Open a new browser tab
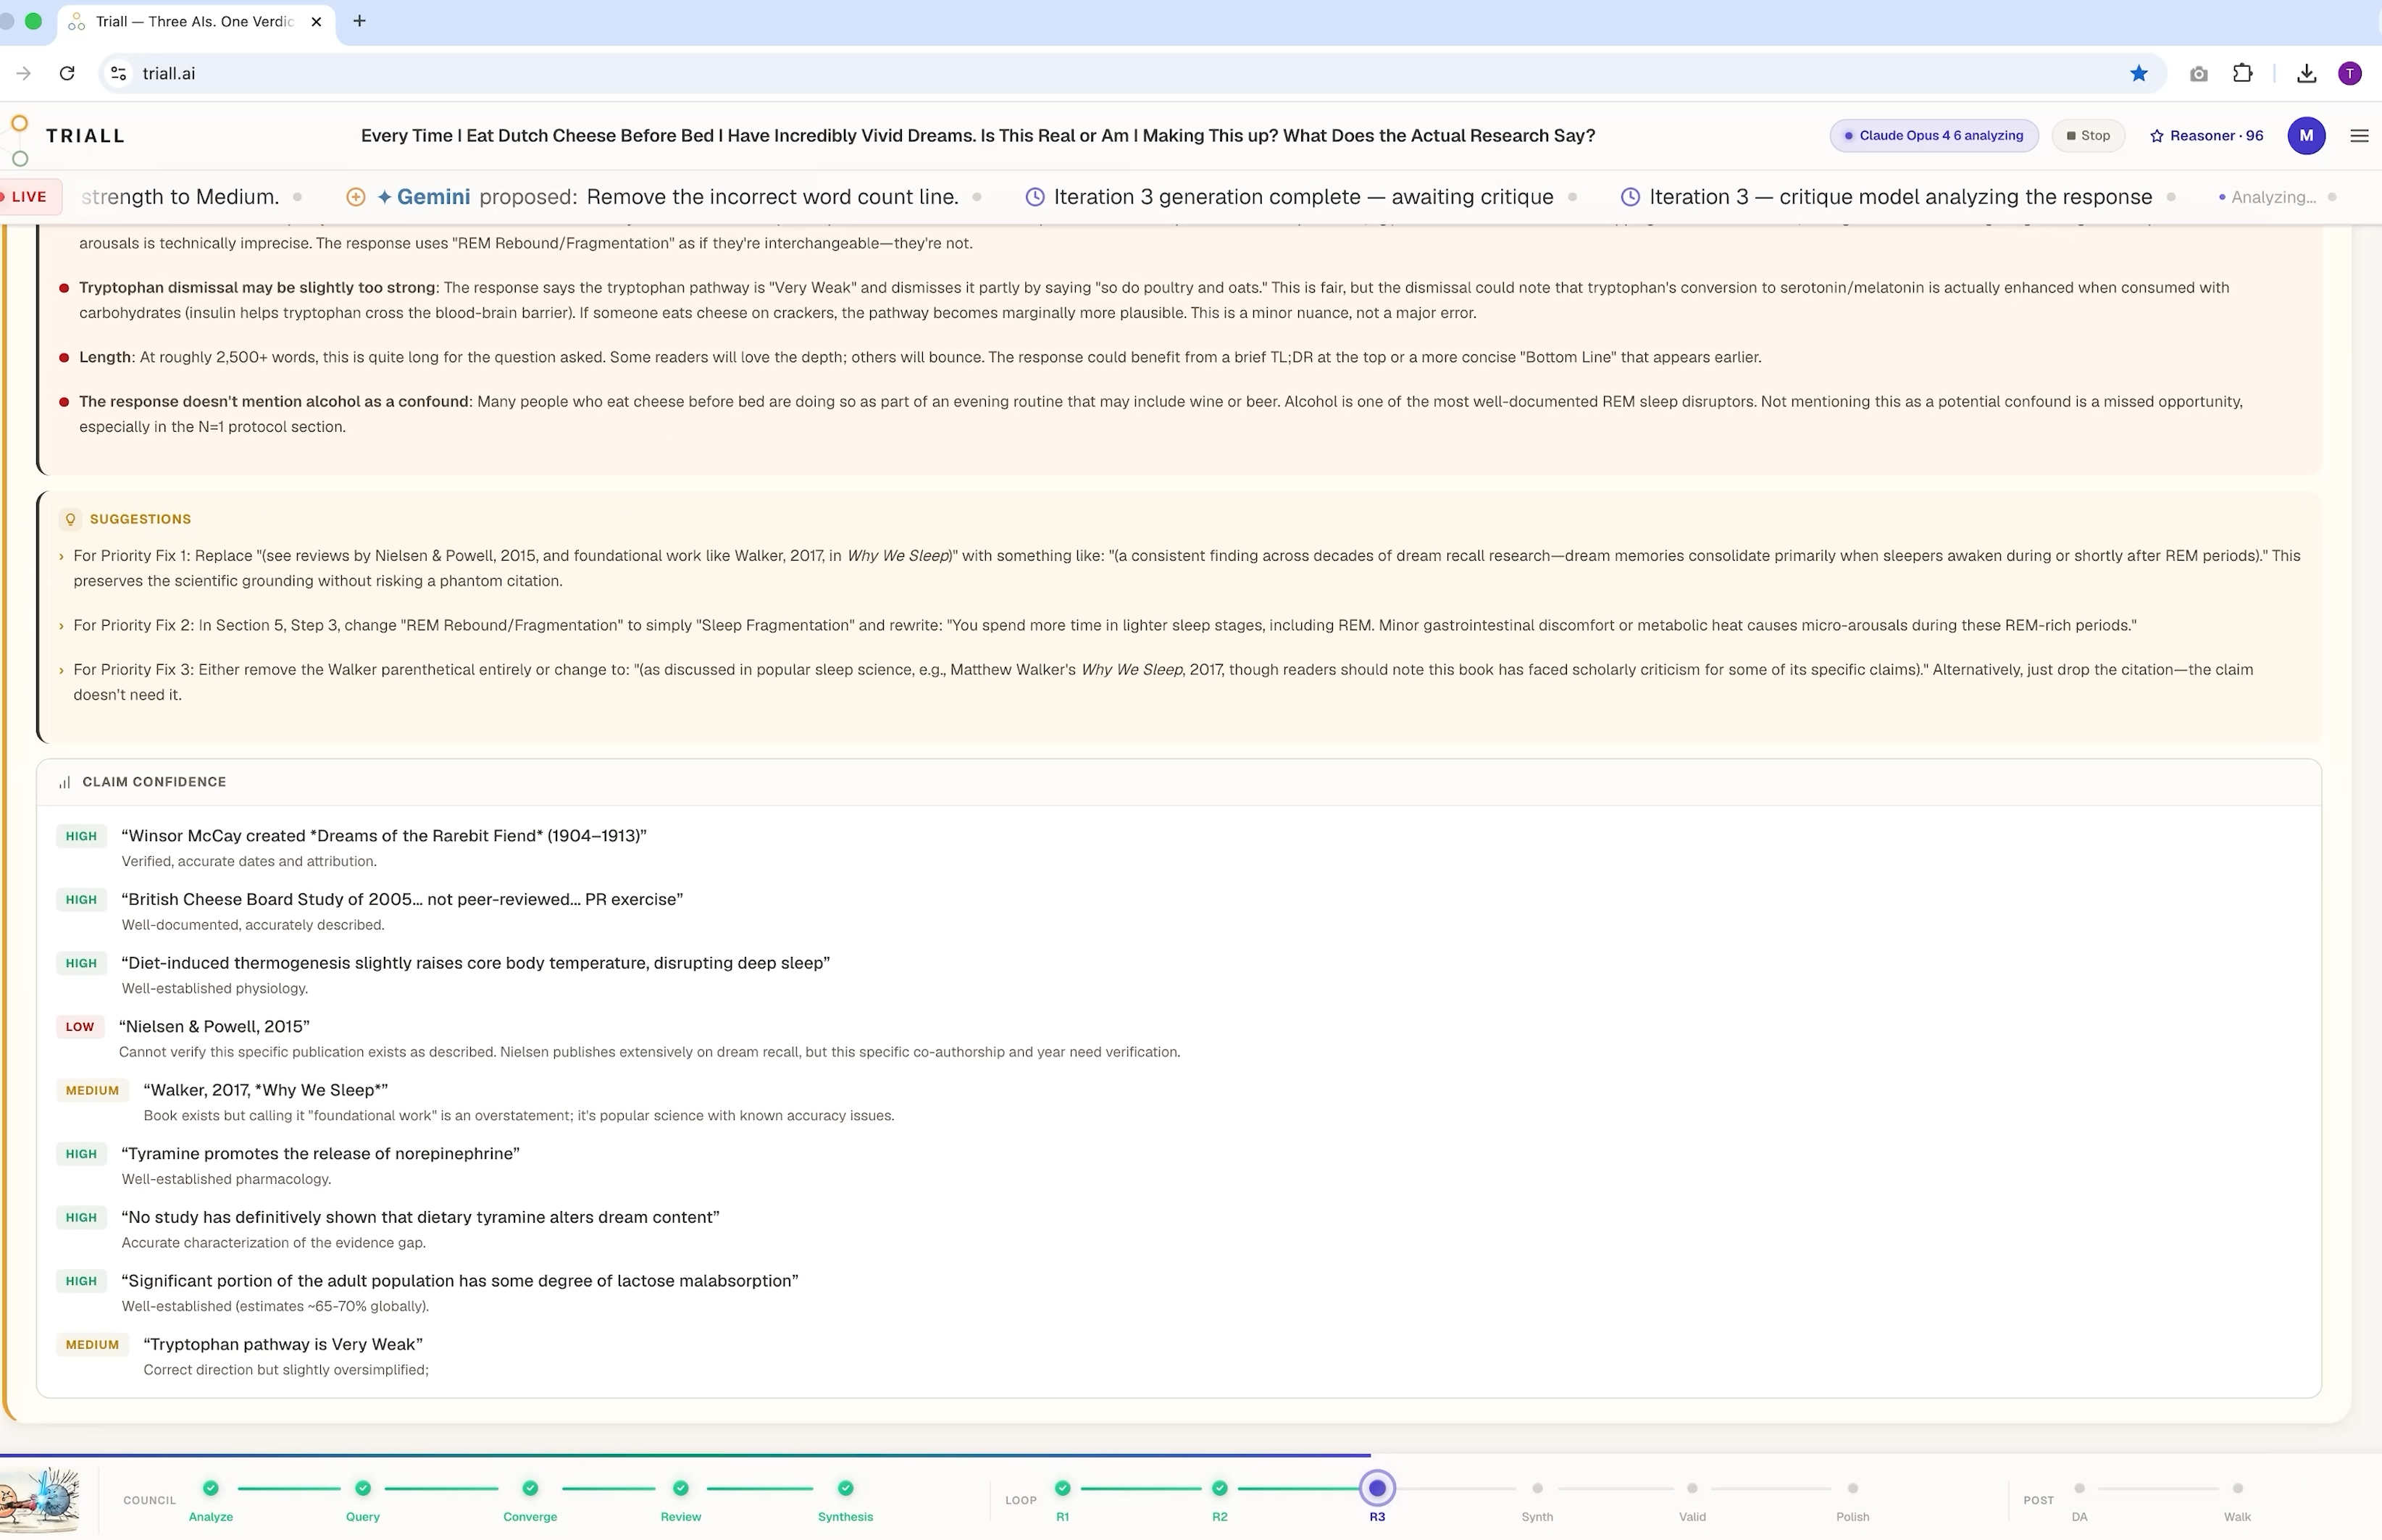Viewport: 2382px width, 1540px height. [359, 21]
